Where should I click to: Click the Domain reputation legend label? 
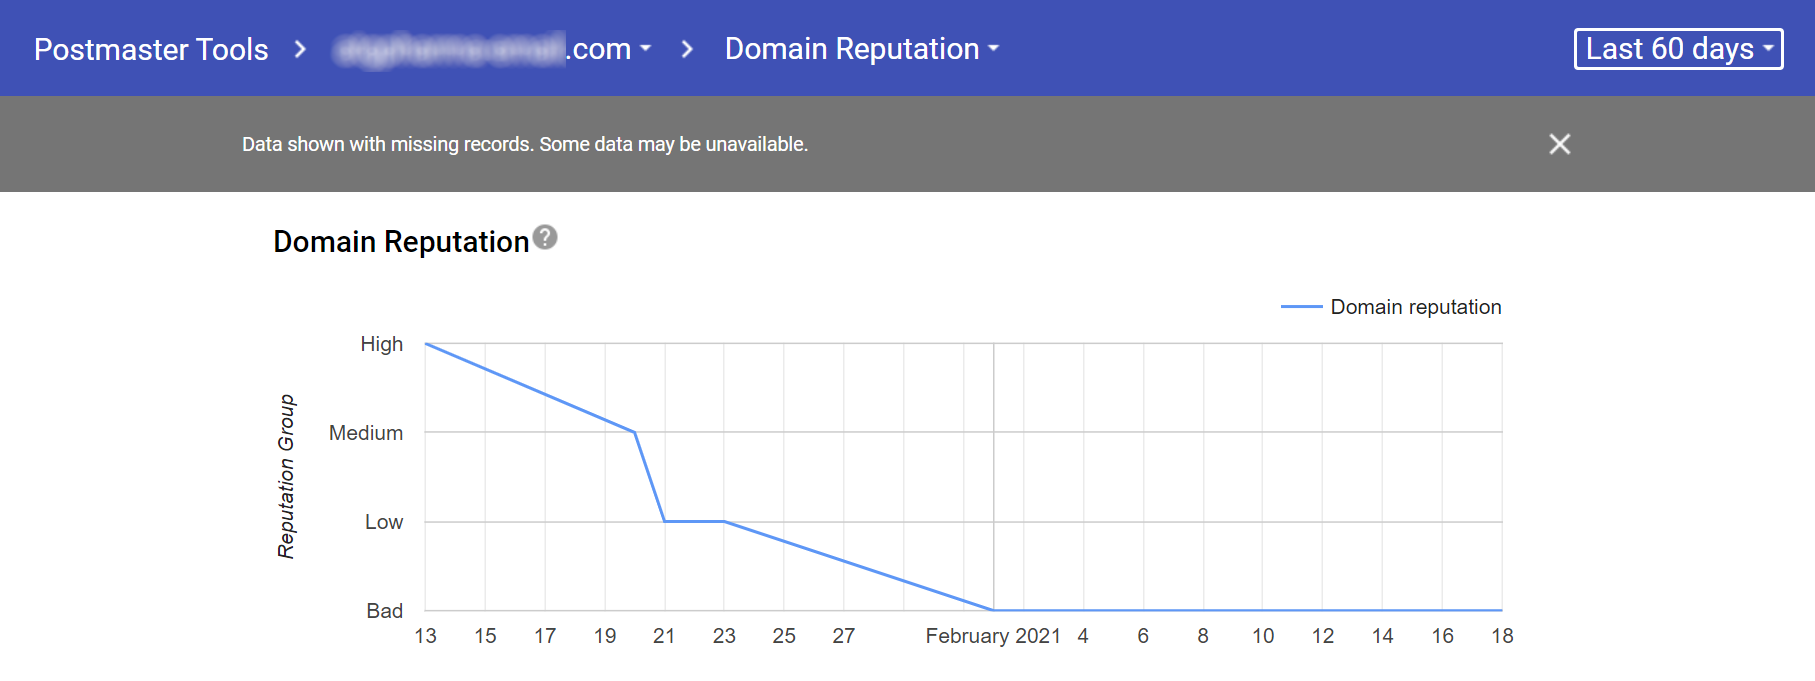(1415, 307)
